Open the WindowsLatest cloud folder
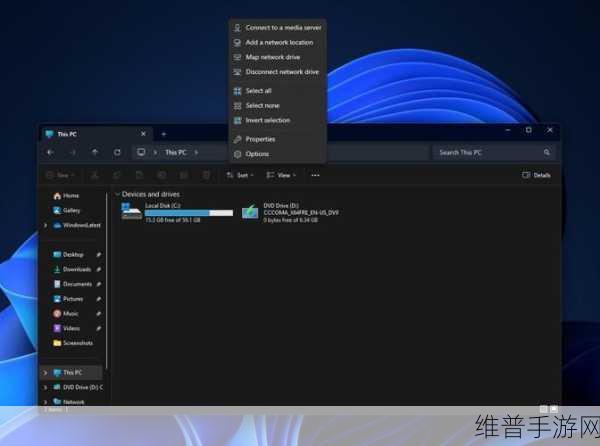Screen dimensions: 600x446 click(x=77, y=225)
